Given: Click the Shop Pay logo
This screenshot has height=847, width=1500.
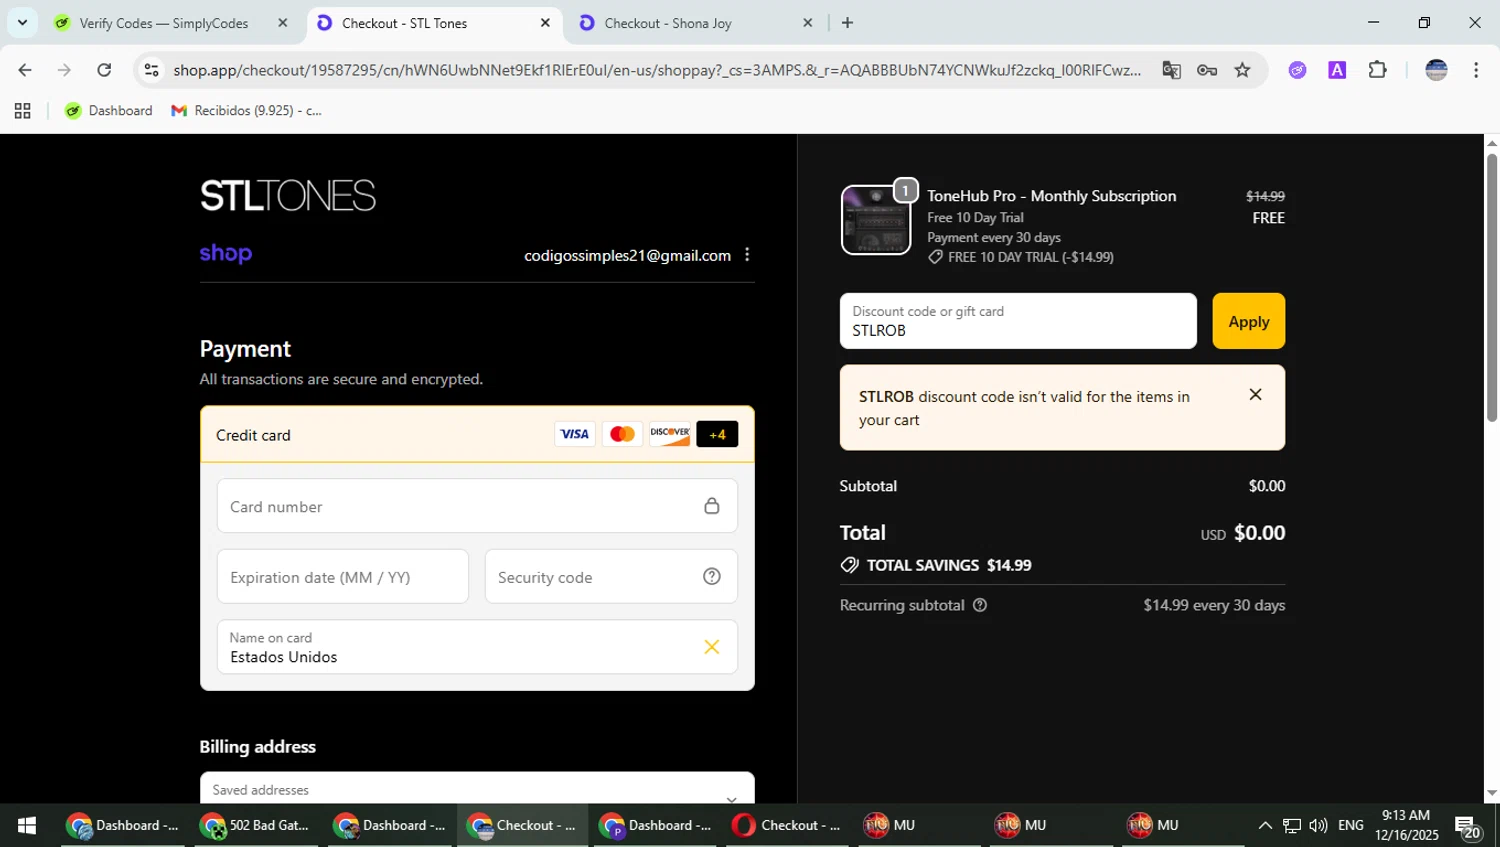Looking at the screenshot, I should point(226,253).
